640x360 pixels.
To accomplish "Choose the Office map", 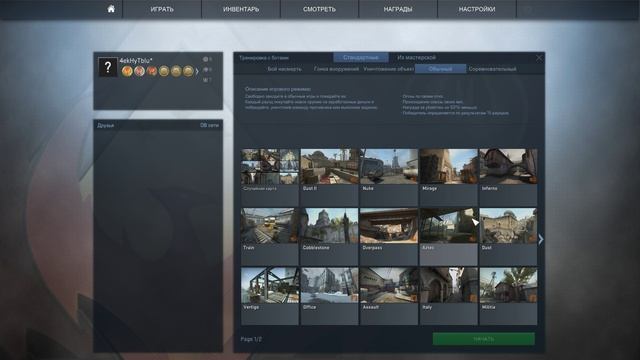I will click(x=329, y=296).
